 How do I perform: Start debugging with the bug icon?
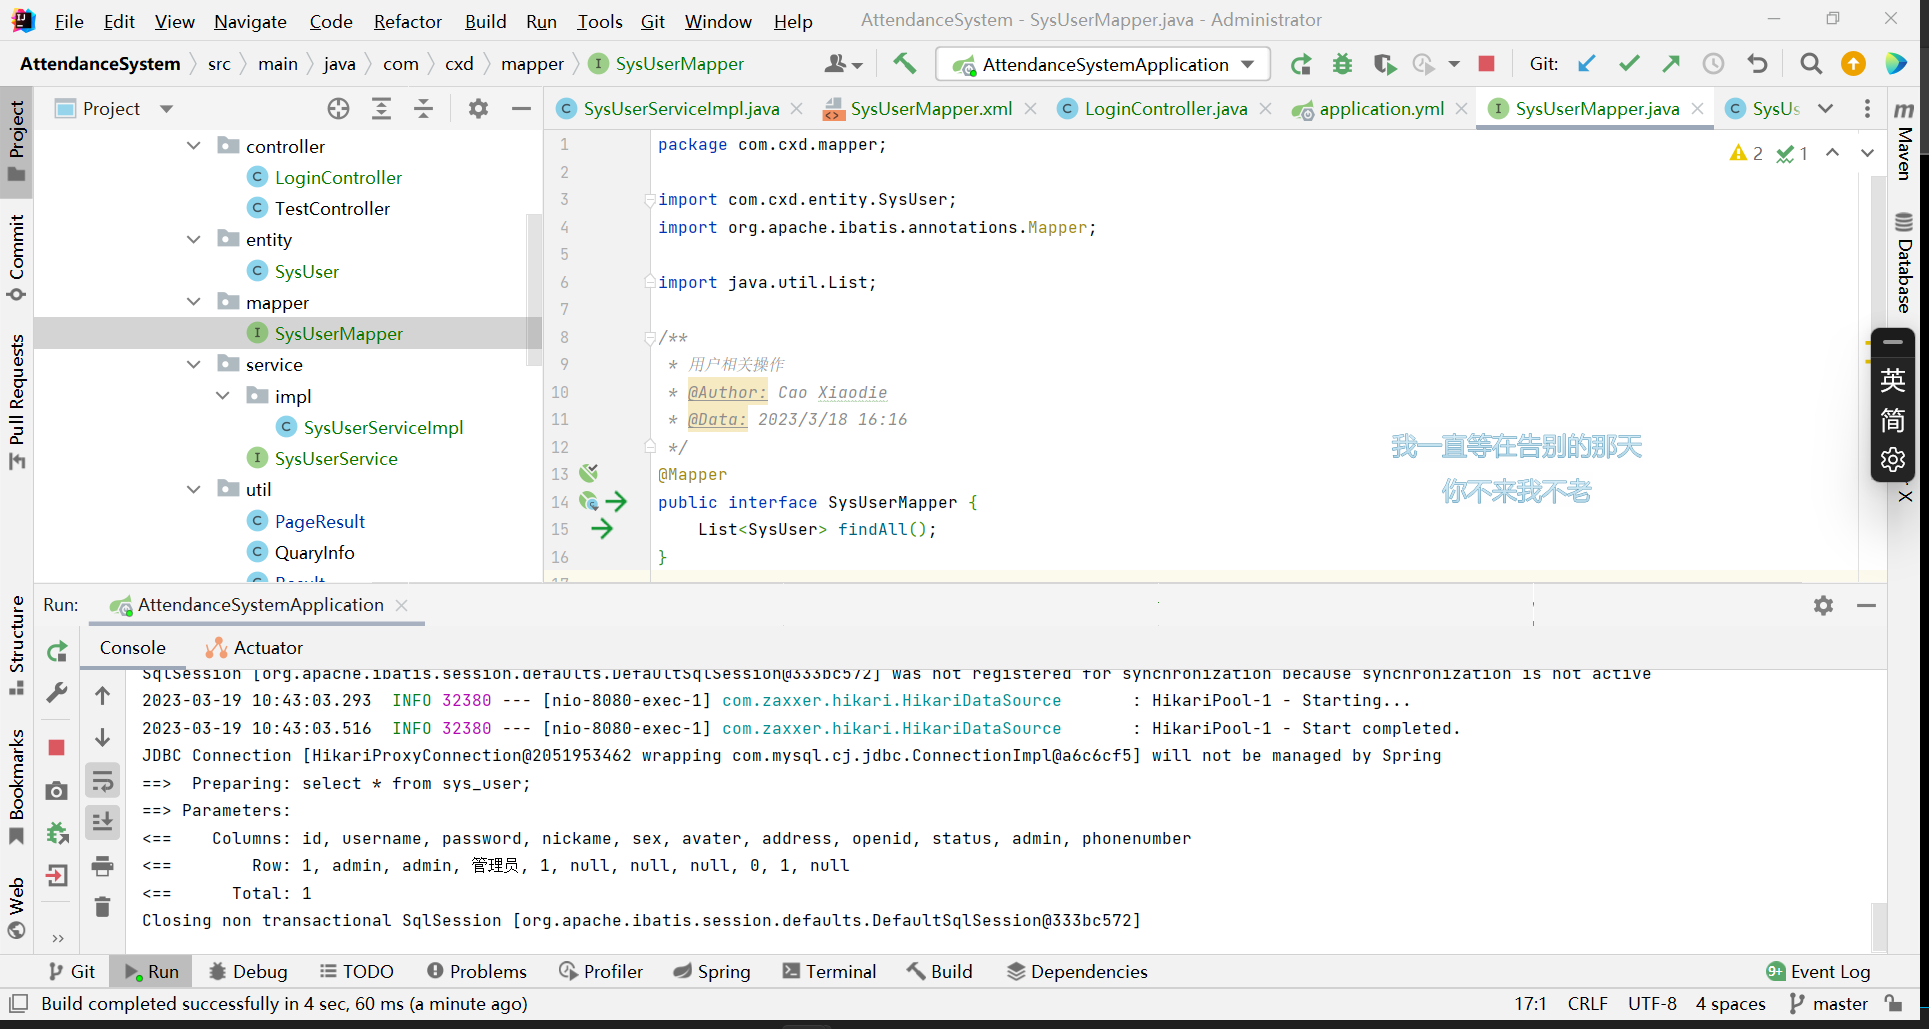click(1342, 64)
